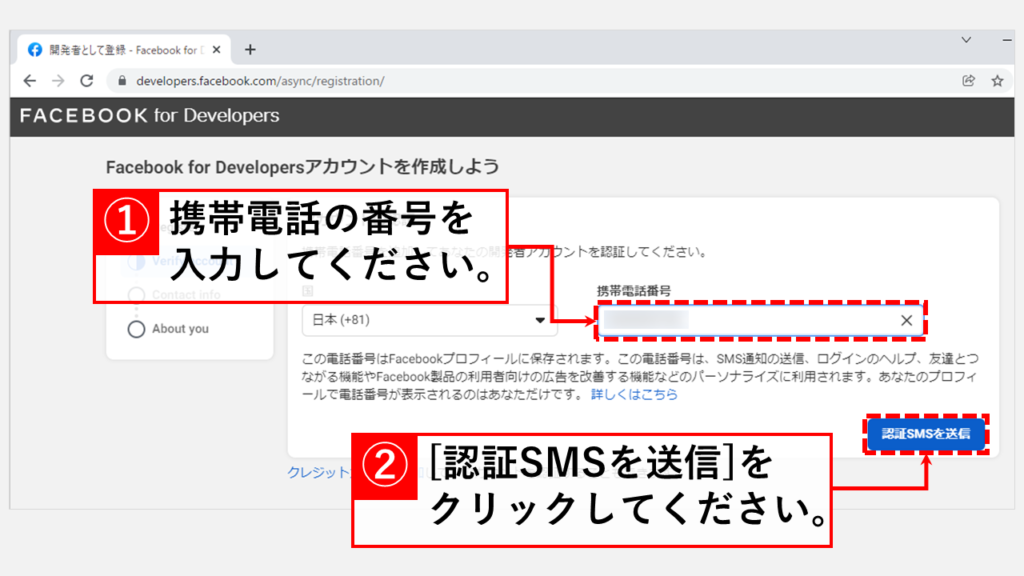Open a new tab with the plus icon
The image size is (1024, 576).
coord(250,49)
